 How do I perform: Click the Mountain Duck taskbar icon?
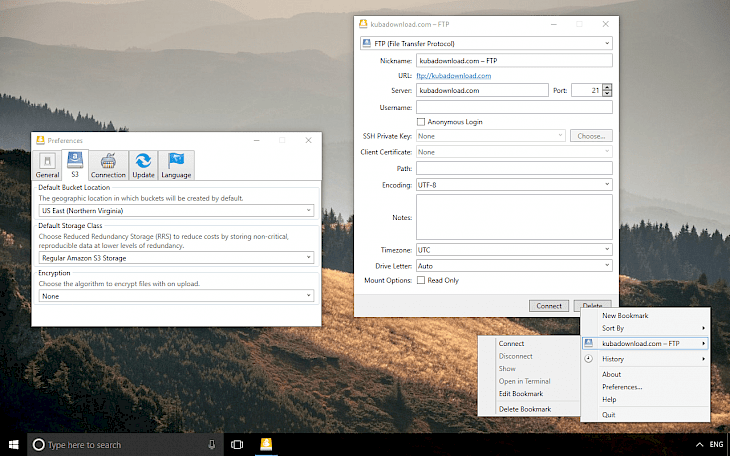click(266, 444)
